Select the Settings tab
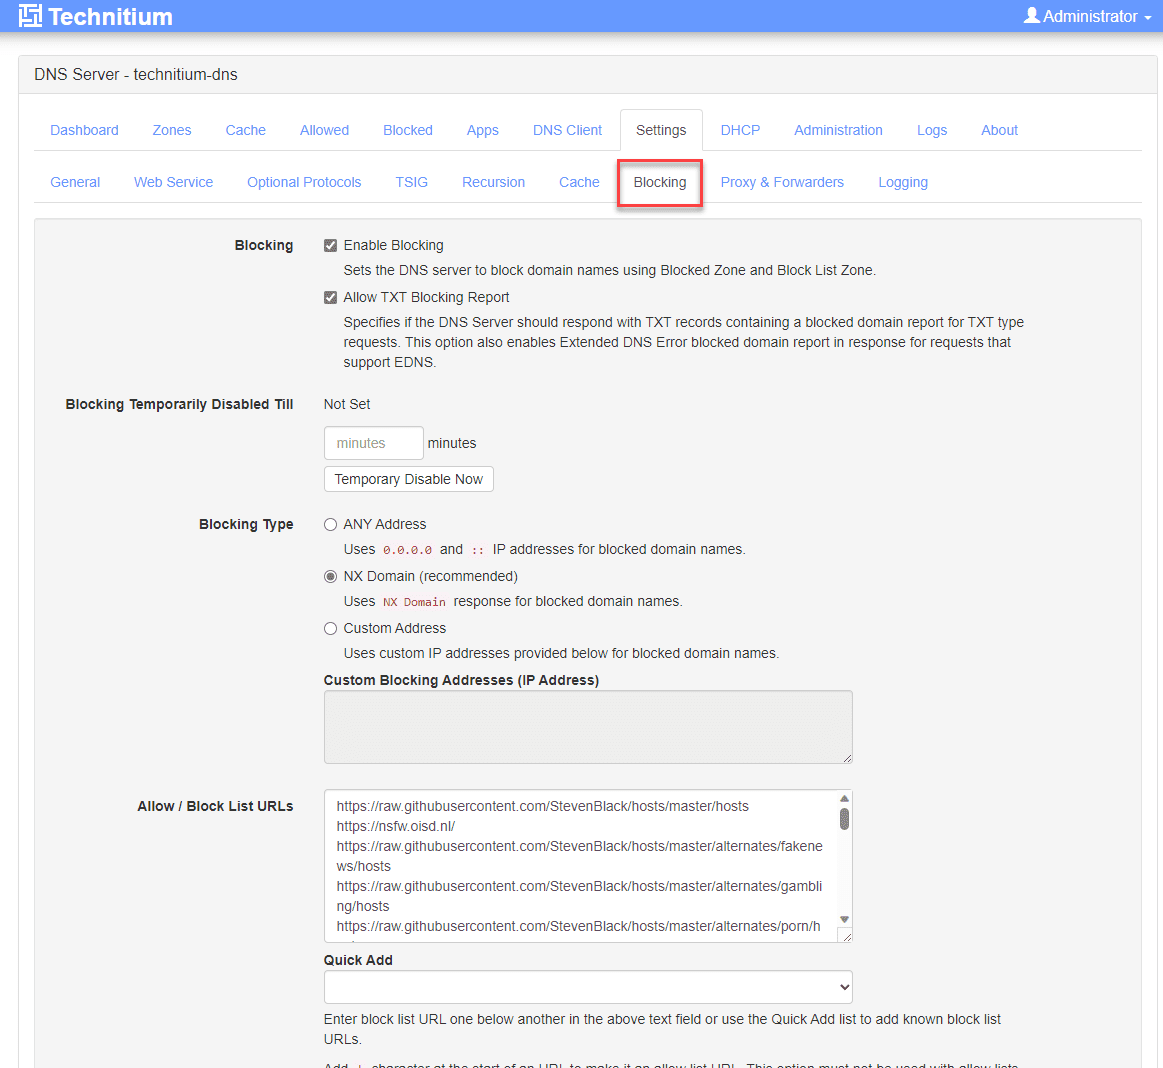Viewport: 1163px width, 1068px height. 661,131
